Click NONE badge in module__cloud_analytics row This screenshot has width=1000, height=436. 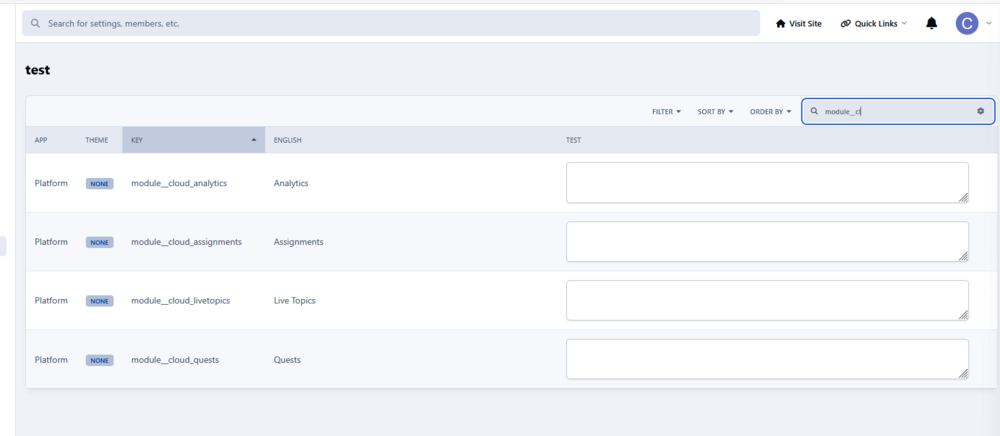(x=99, y=184)
